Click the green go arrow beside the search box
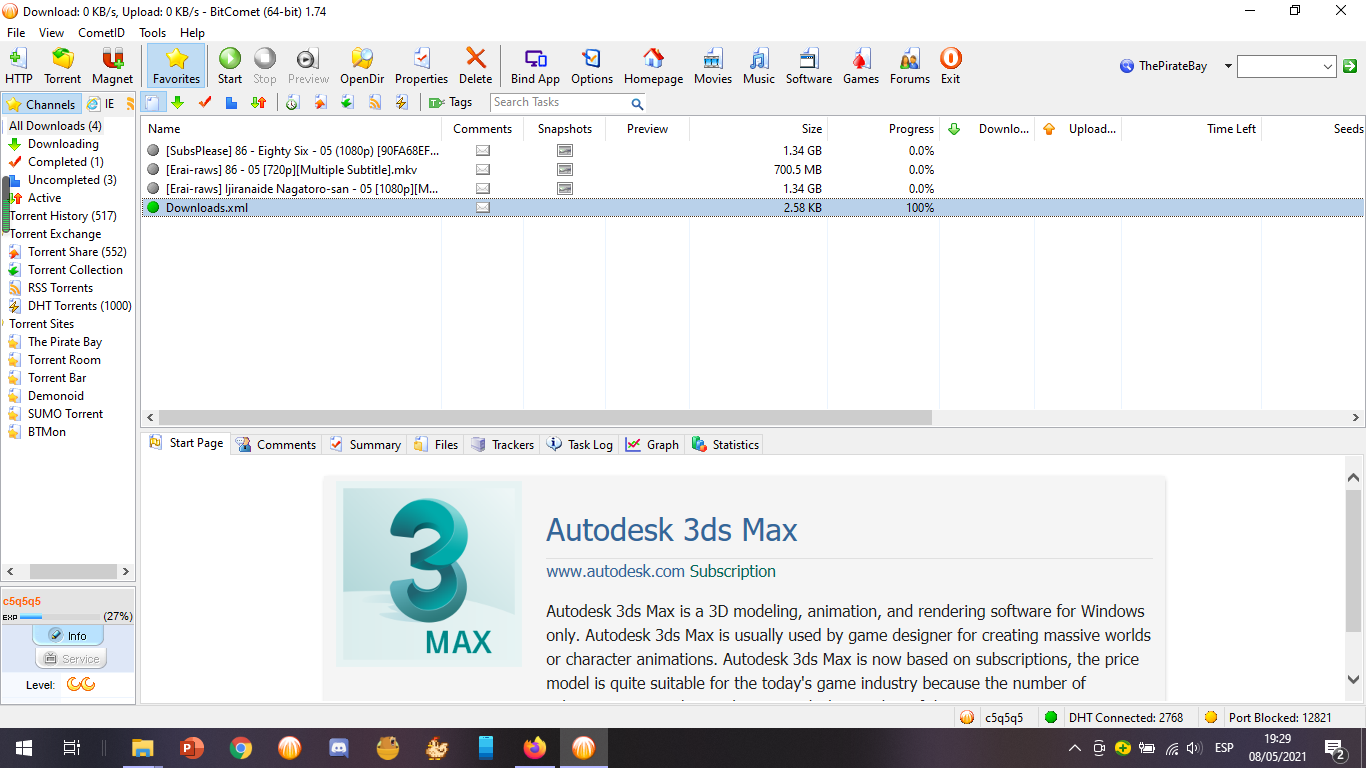The image size is (1366, 768). tap(1350, 66)
